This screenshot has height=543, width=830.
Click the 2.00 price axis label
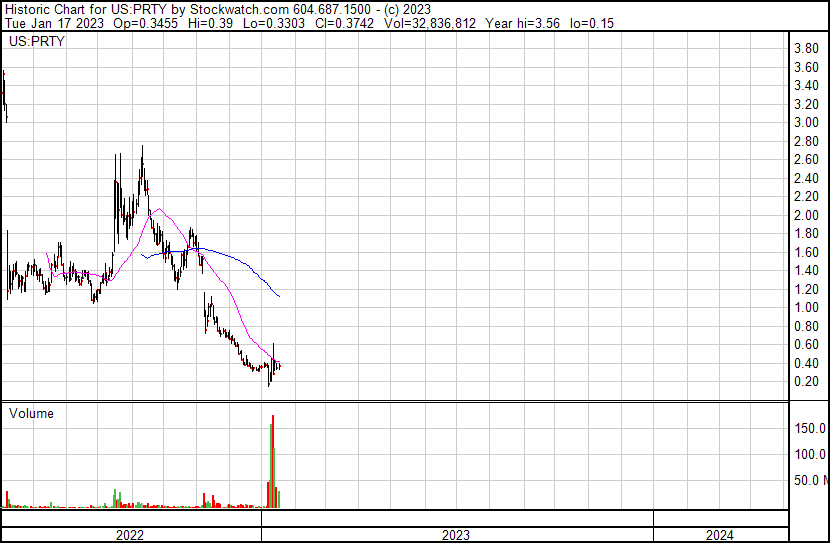pyautogui.click(x=806, y=215)
